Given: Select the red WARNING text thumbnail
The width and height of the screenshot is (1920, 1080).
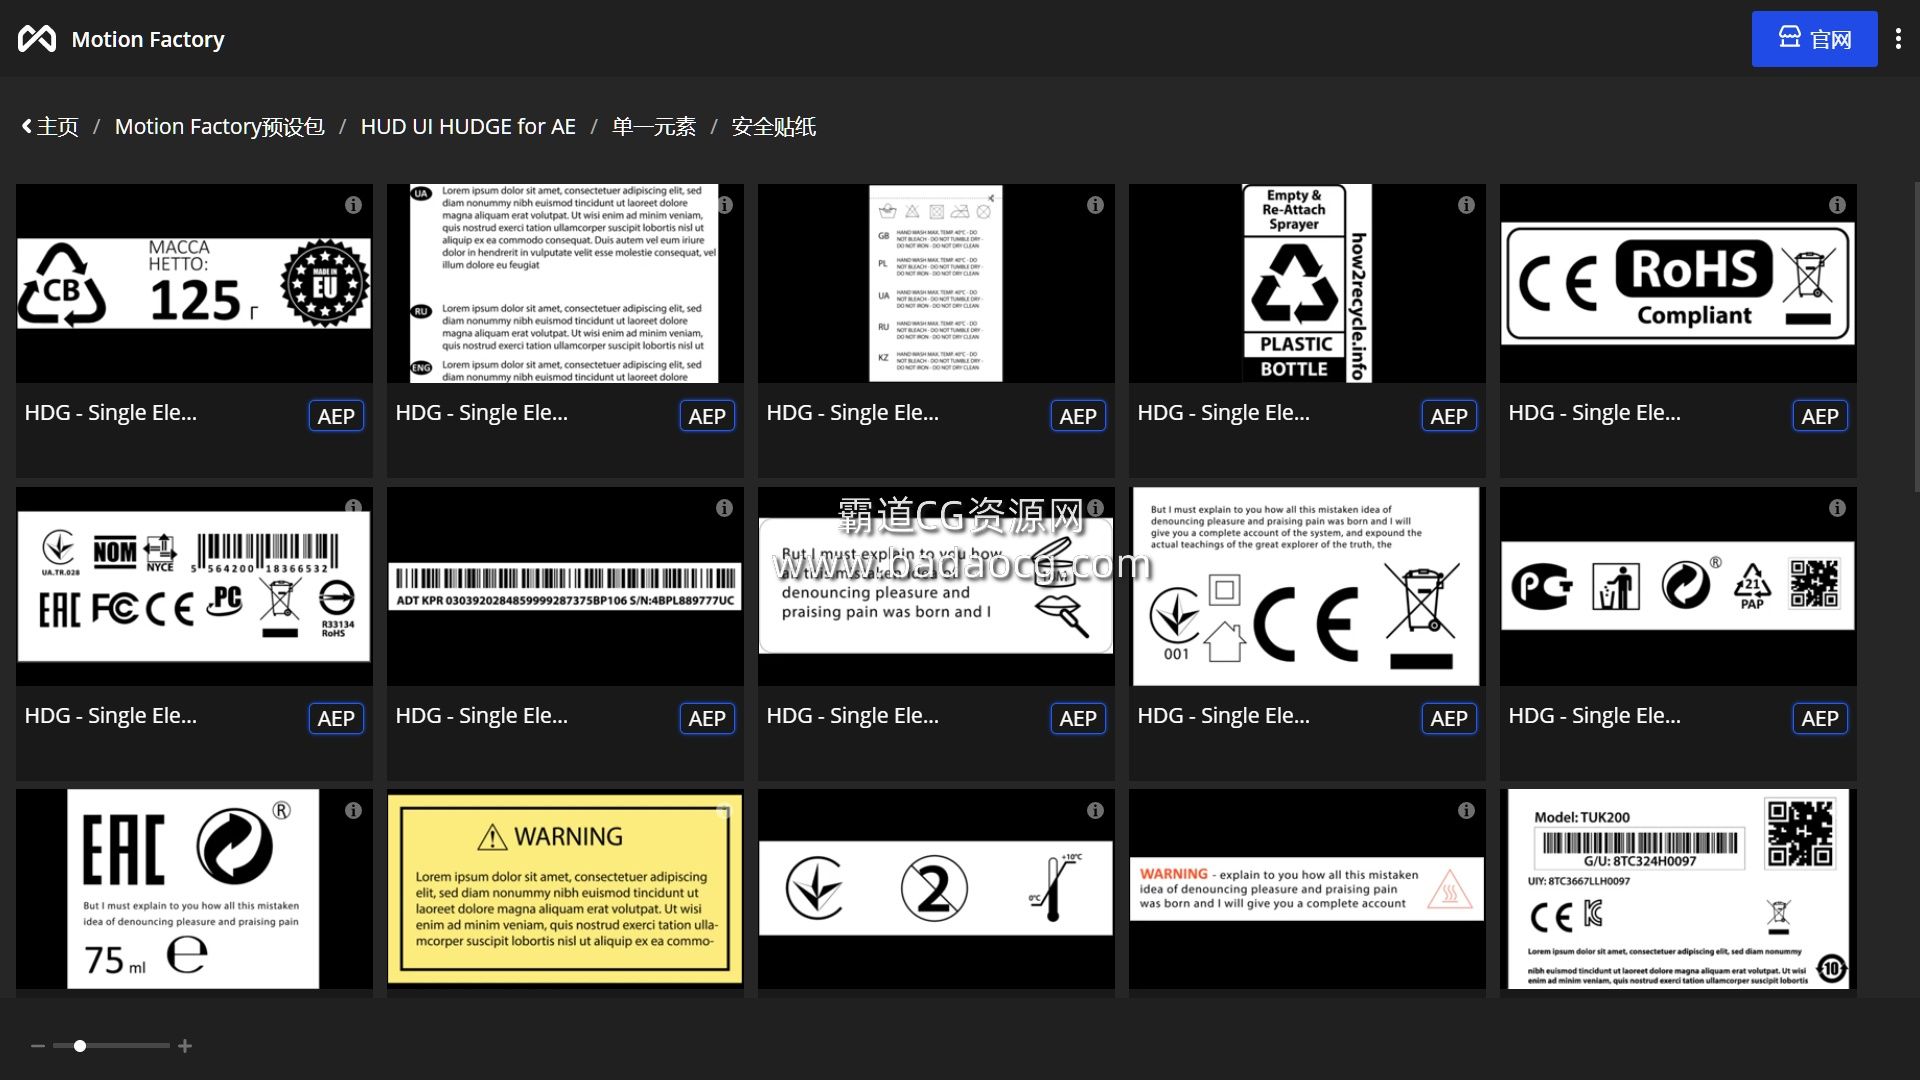Looking at the screenshot, I should (x=1307, y=890).
